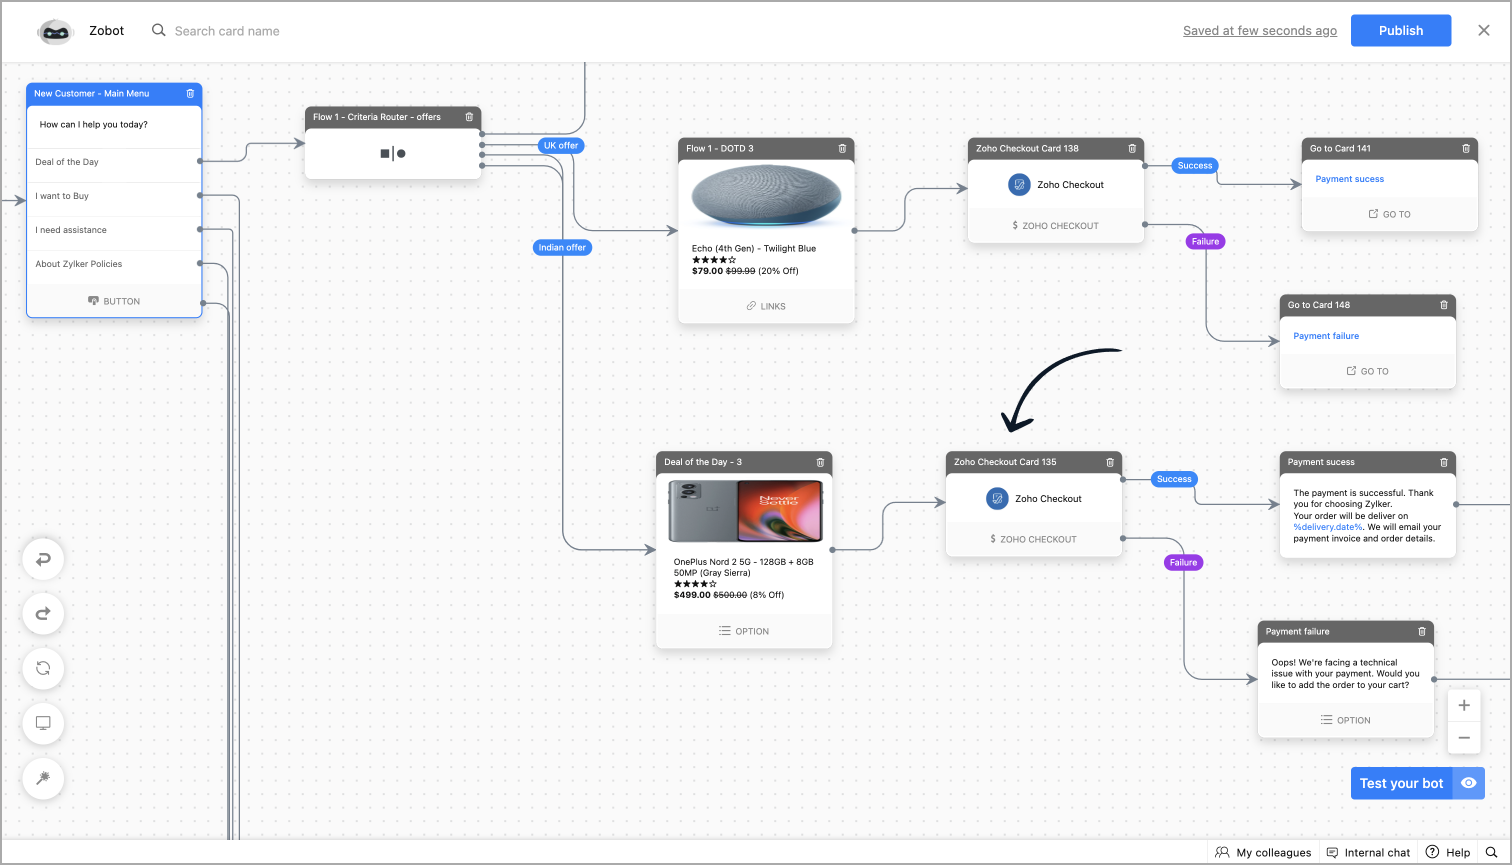The height and width of the screenshot is (865, 1512).
Task: Click the criteria router symbol
Action: pyautogui.click(x=393, y=153)
